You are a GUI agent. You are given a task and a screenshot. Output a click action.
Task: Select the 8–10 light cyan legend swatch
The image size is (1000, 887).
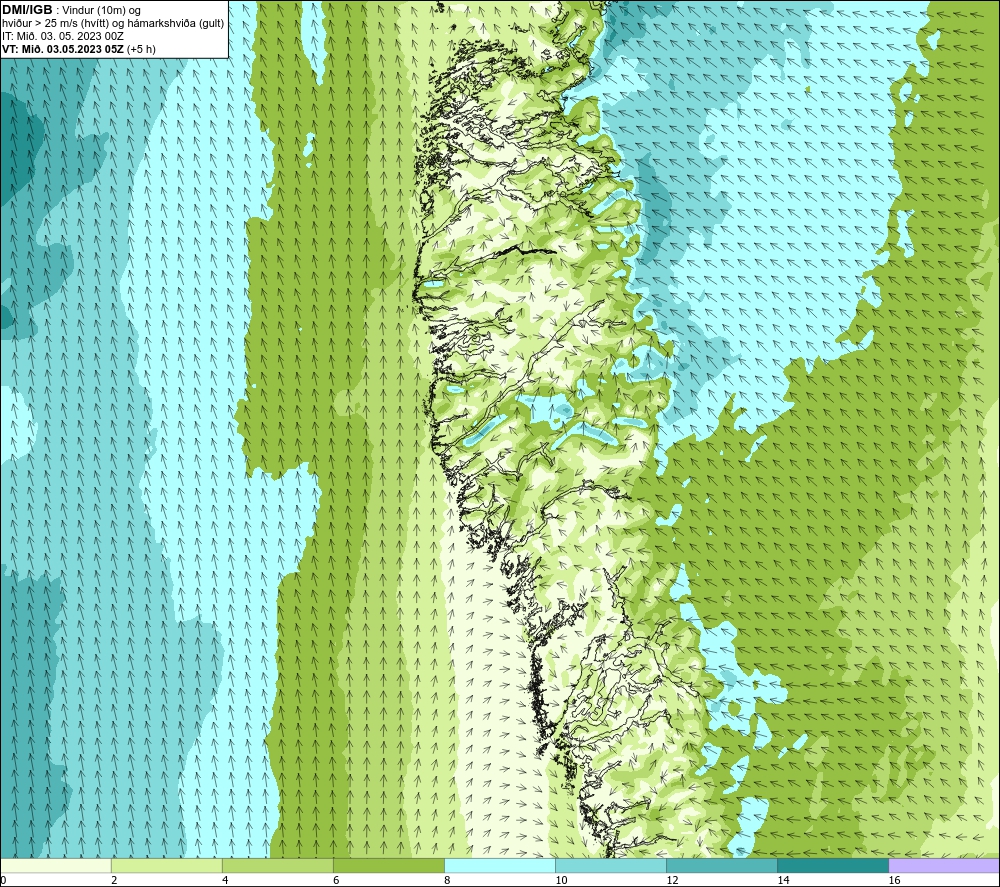point(499,865)
